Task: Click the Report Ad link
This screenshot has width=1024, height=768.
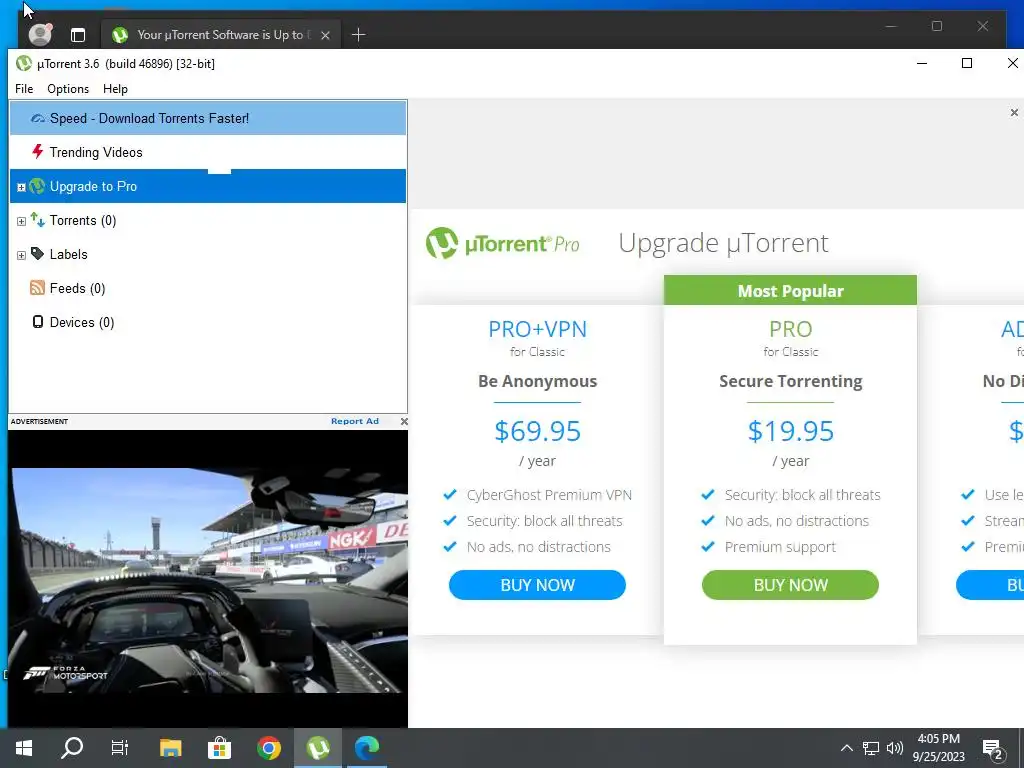Action: (x=355, y=421)
